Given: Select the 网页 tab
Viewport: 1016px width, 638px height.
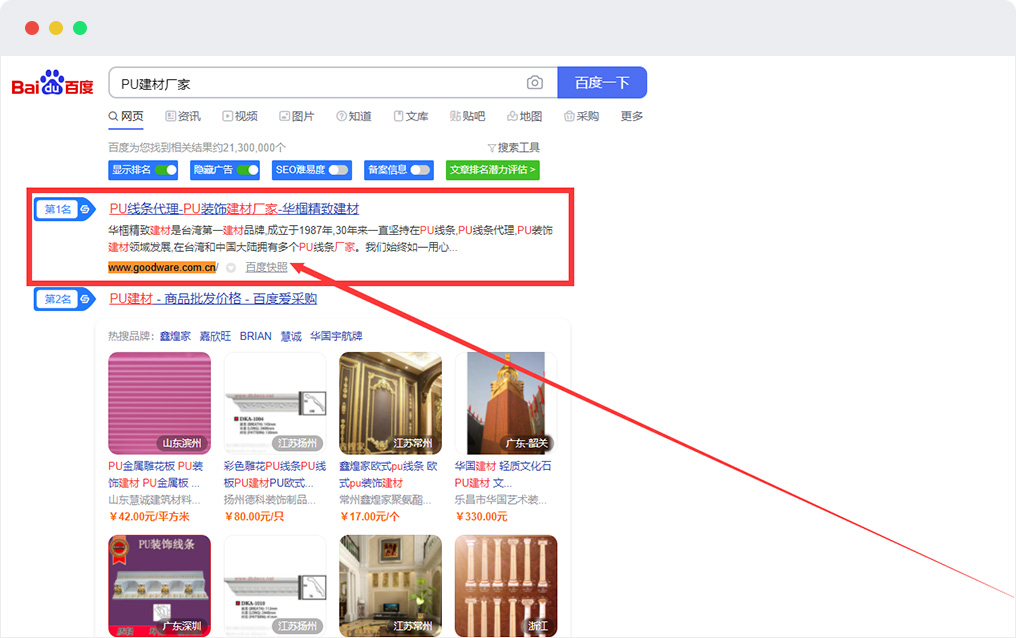Looking at the screenshot, I should tap(126, 116).
